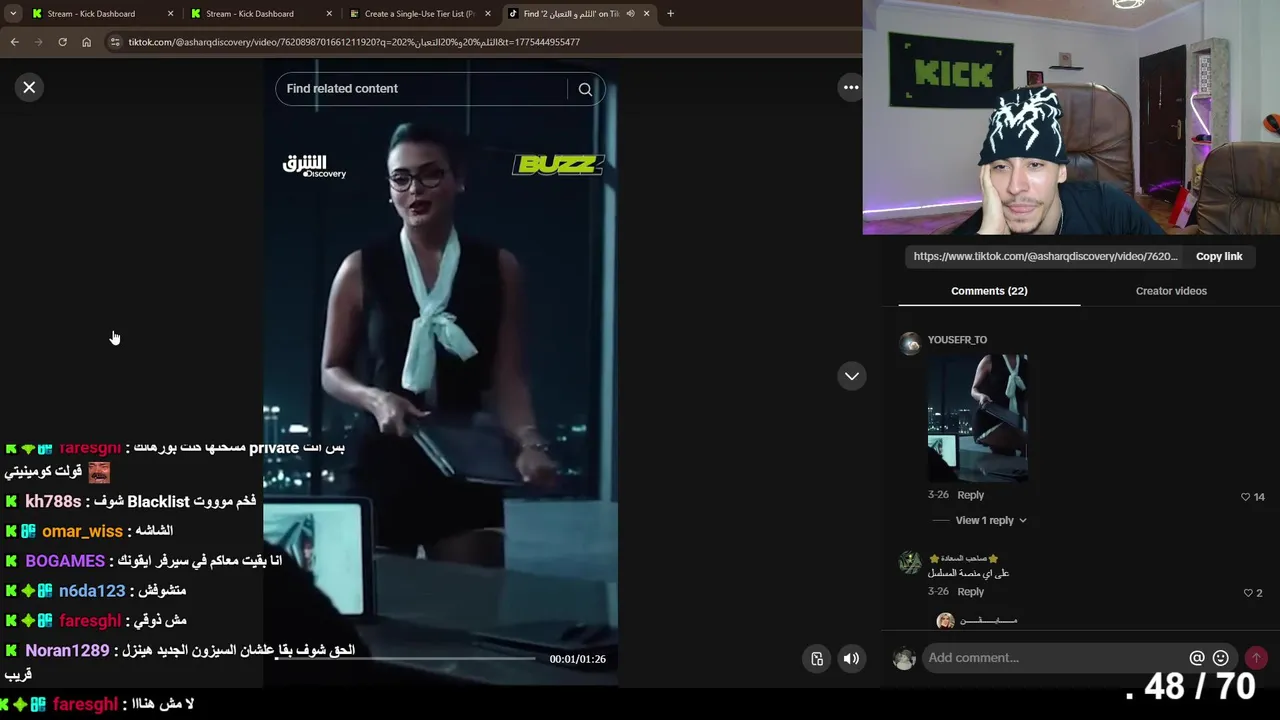This screenshot has height=720, width=1280.
Task: View site information icon in address bar
Action: [115, 42]
